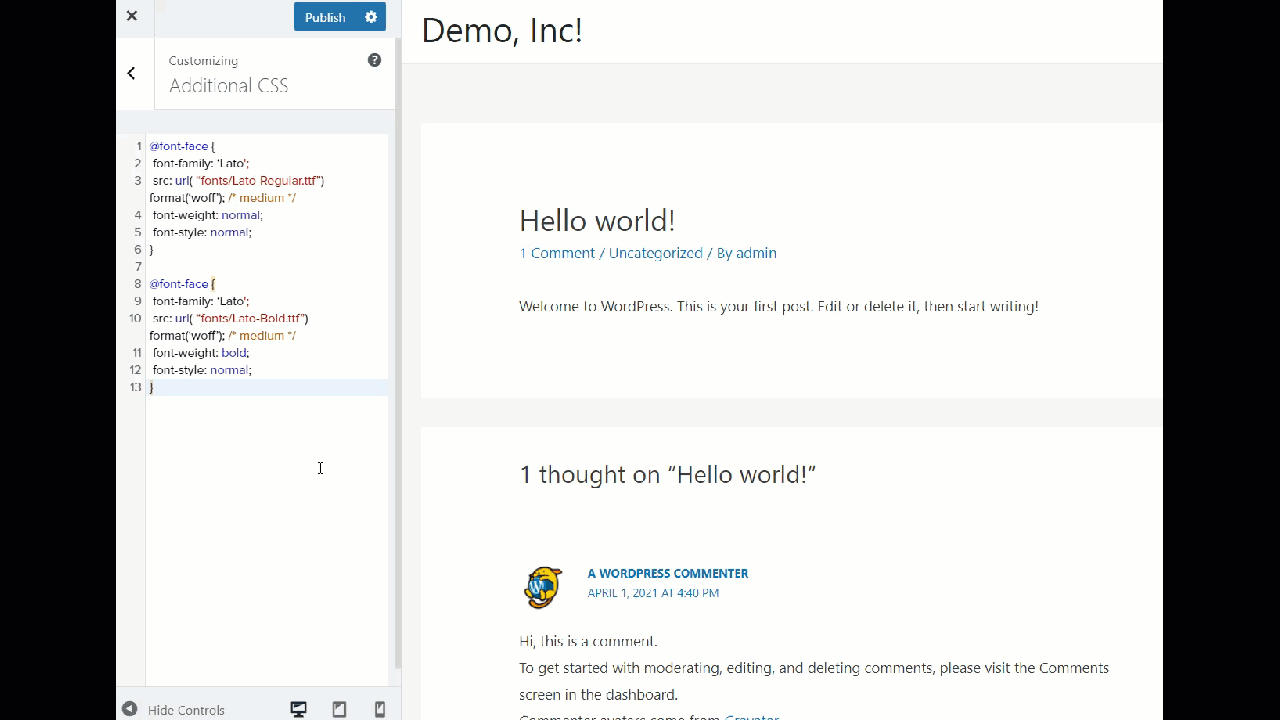This screenshot has width=1280, height=720.
Task: Click the Additional CSS section heading
Action: 229,86
